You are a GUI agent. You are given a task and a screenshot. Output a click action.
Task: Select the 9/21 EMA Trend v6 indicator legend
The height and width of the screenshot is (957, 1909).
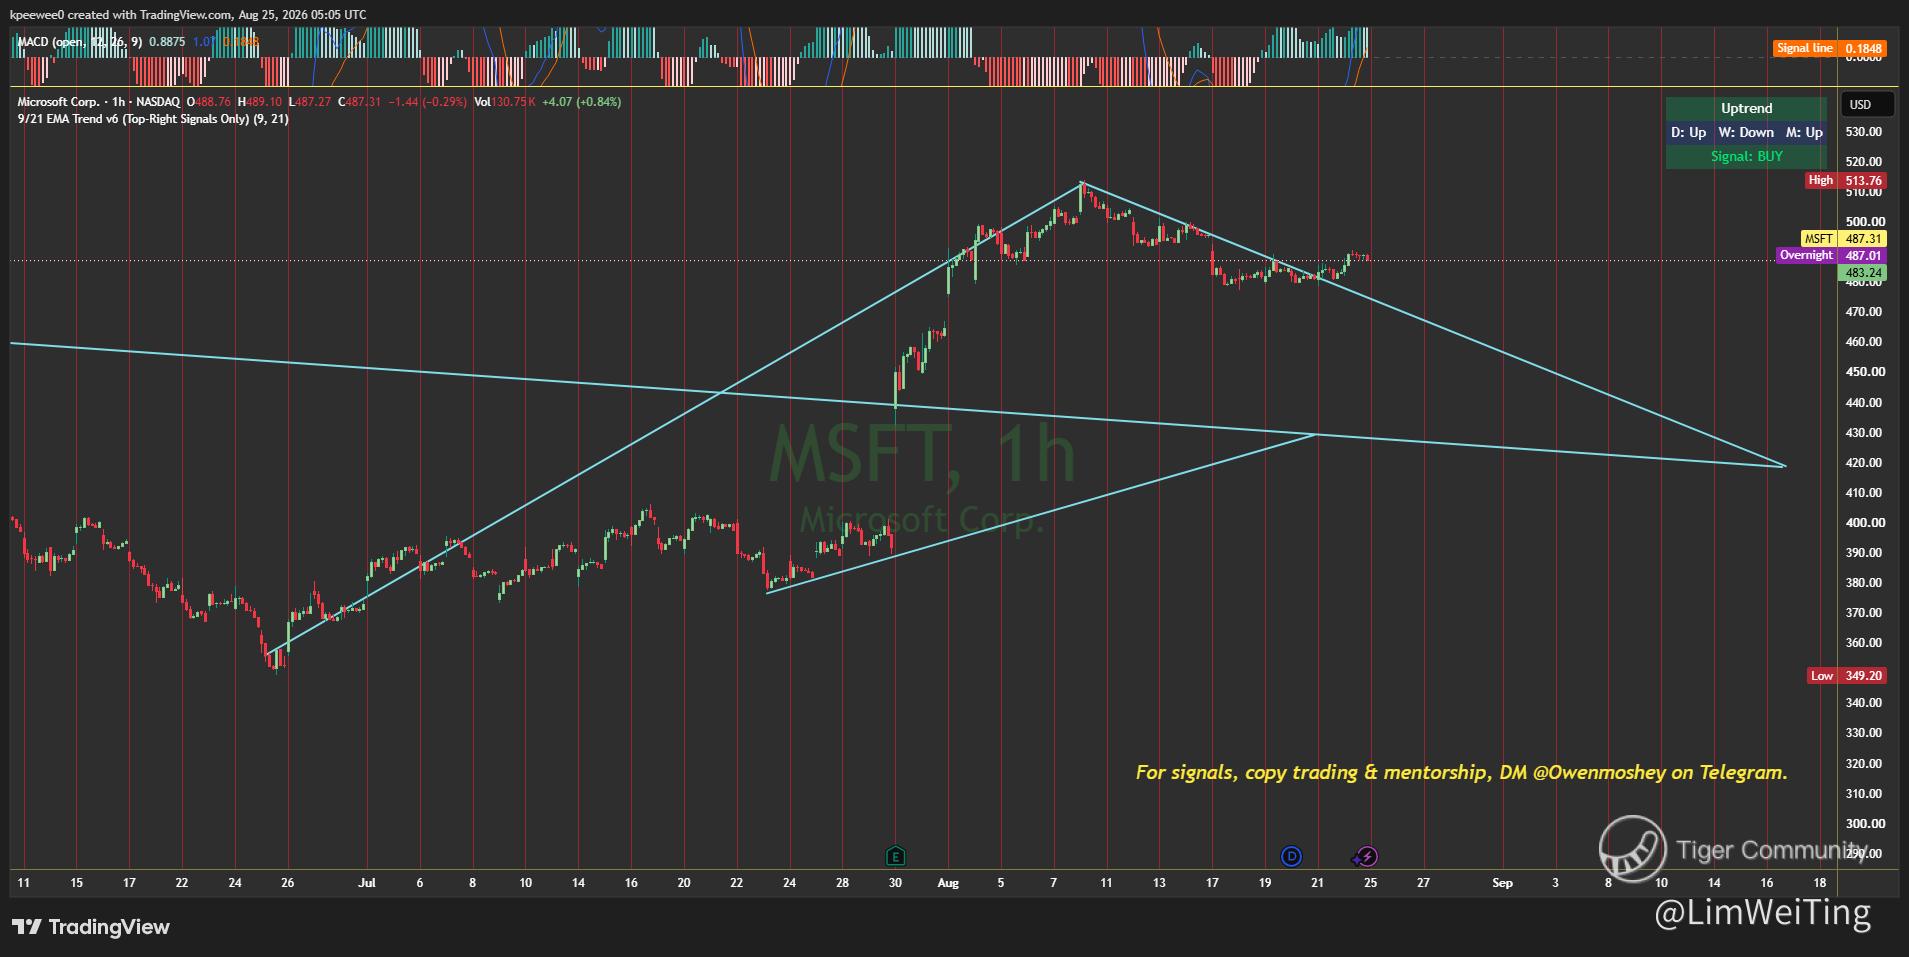click(x=153, y=119)
